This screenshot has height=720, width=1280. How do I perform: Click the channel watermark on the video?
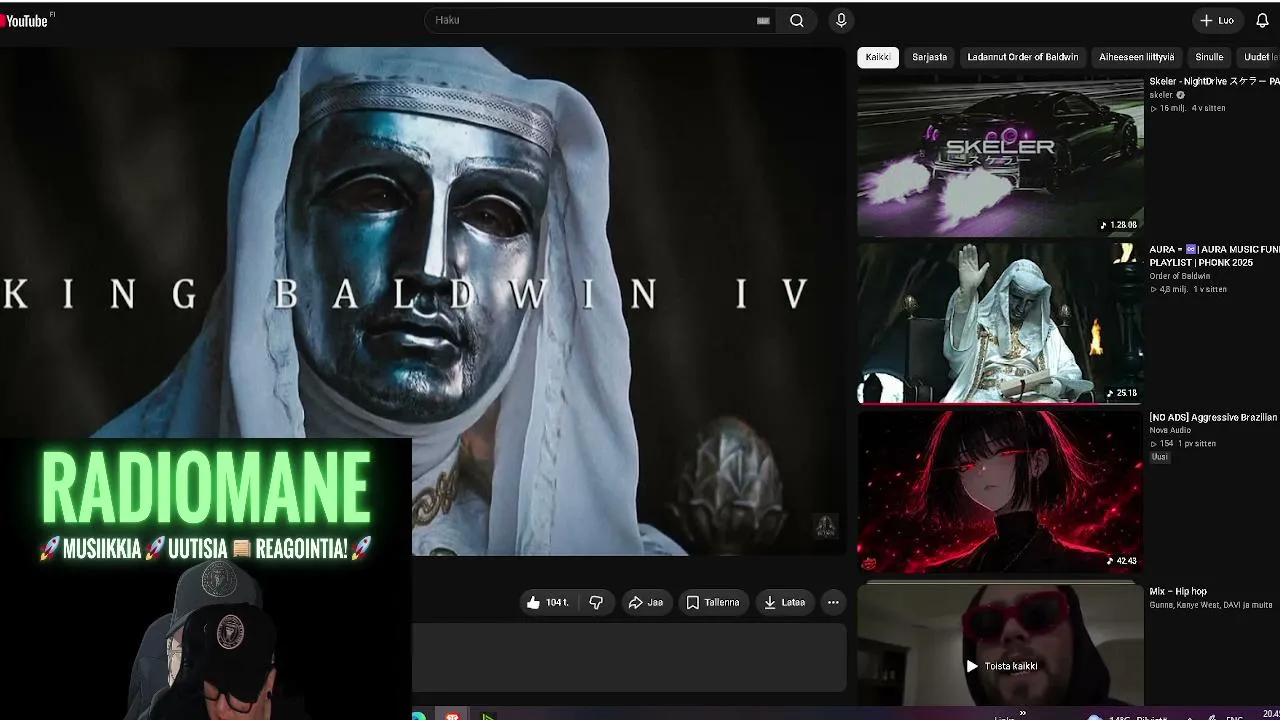pyautogui.click(x=825, y=526)
